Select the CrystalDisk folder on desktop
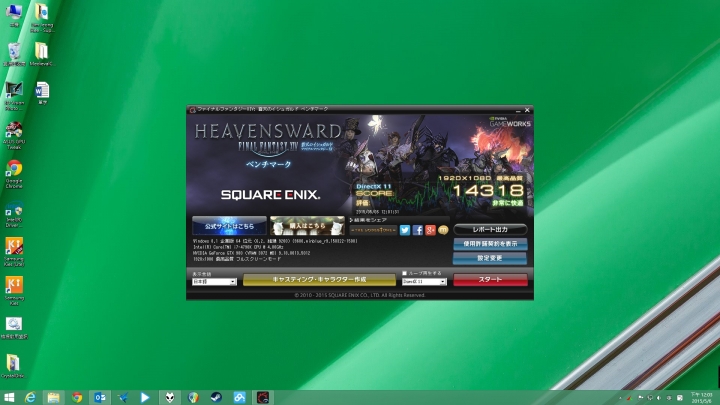Image resolution: width=720 pixels, height=405 pixels. pyautogui.click(x=13, y=366)
